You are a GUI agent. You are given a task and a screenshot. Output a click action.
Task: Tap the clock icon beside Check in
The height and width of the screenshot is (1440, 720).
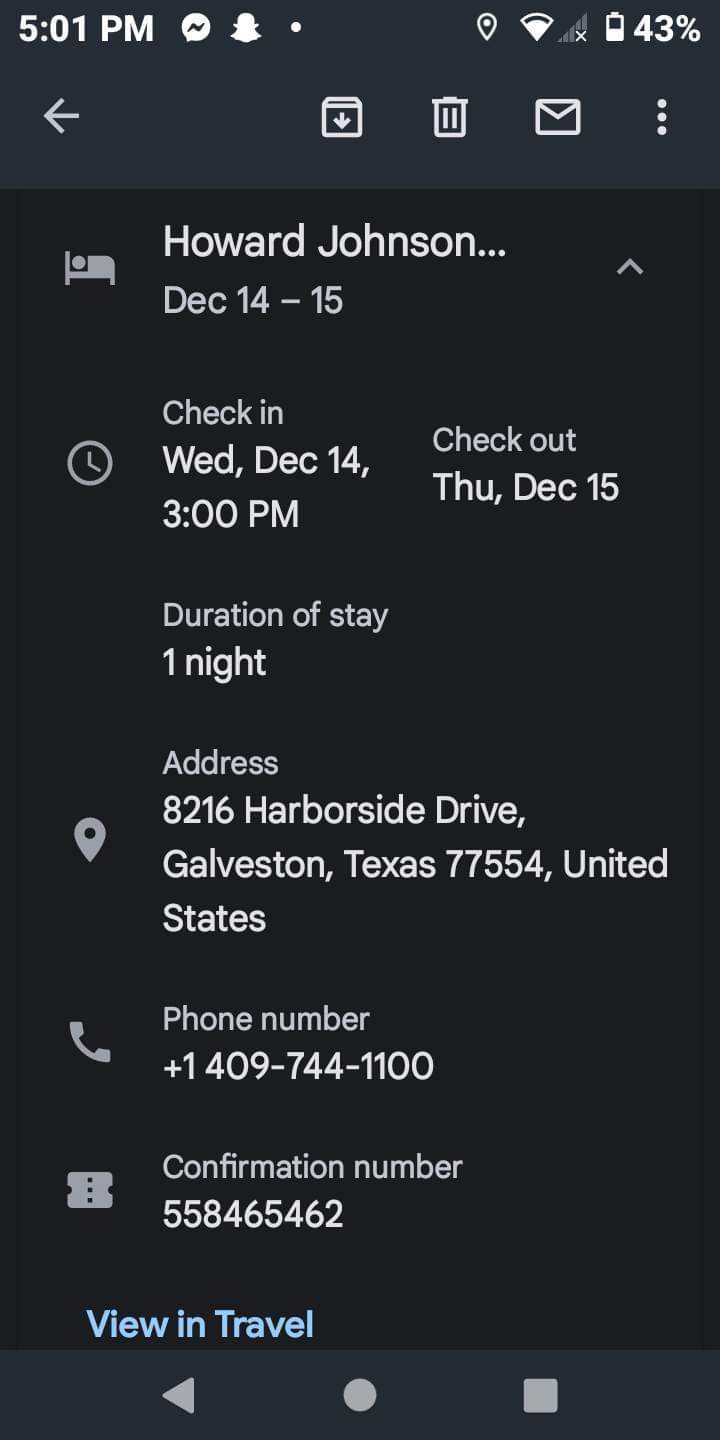pos(90,464)
